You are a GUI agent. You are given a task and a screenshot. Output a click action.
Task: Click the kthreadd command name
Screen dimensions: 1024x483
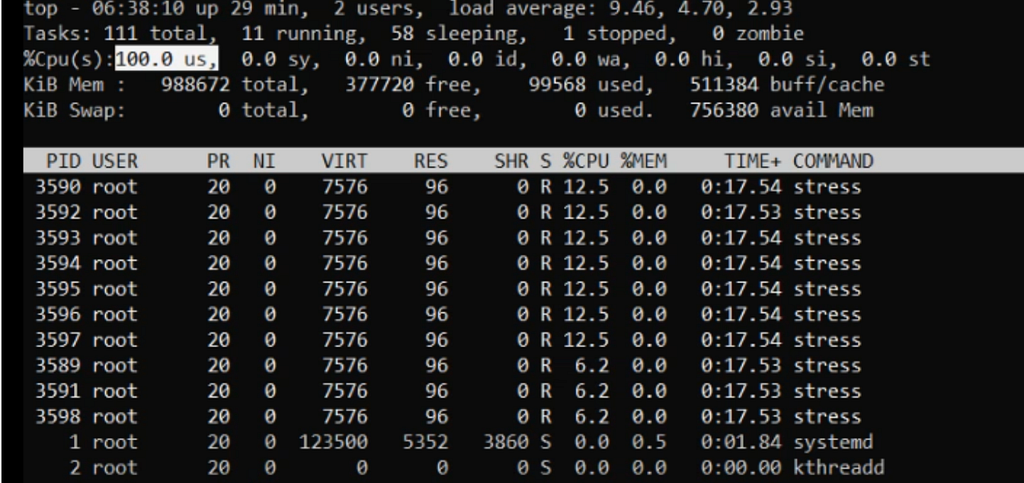(839, 467)
